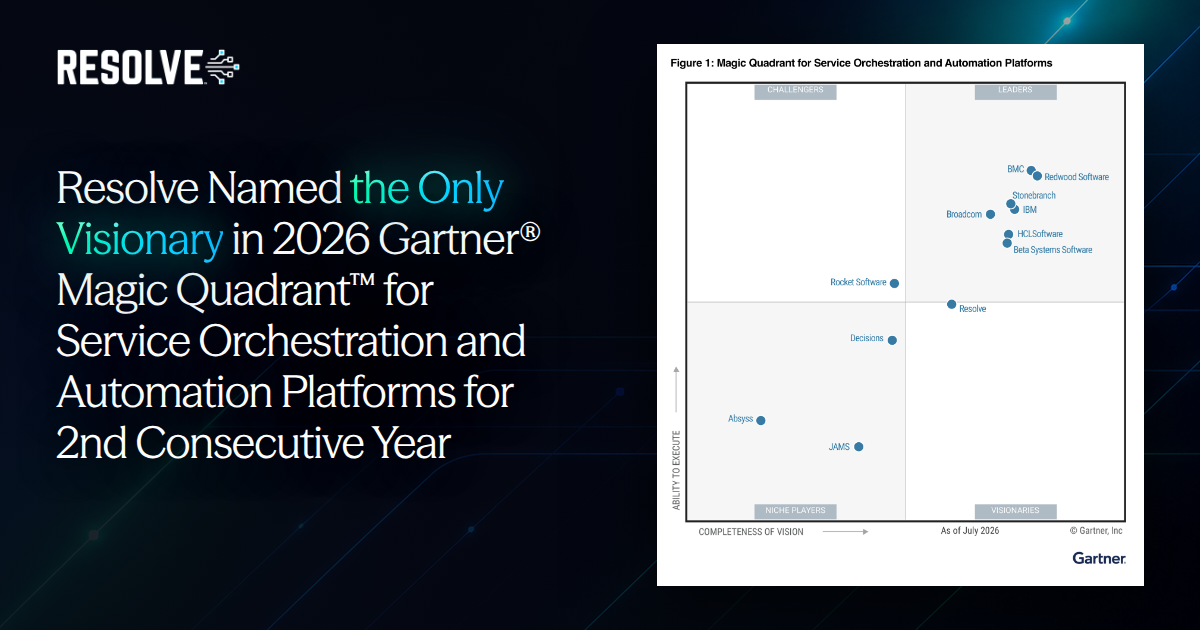
Task: Click the '© Gartner, Inc' copyright text
Action: [1096, 531]
